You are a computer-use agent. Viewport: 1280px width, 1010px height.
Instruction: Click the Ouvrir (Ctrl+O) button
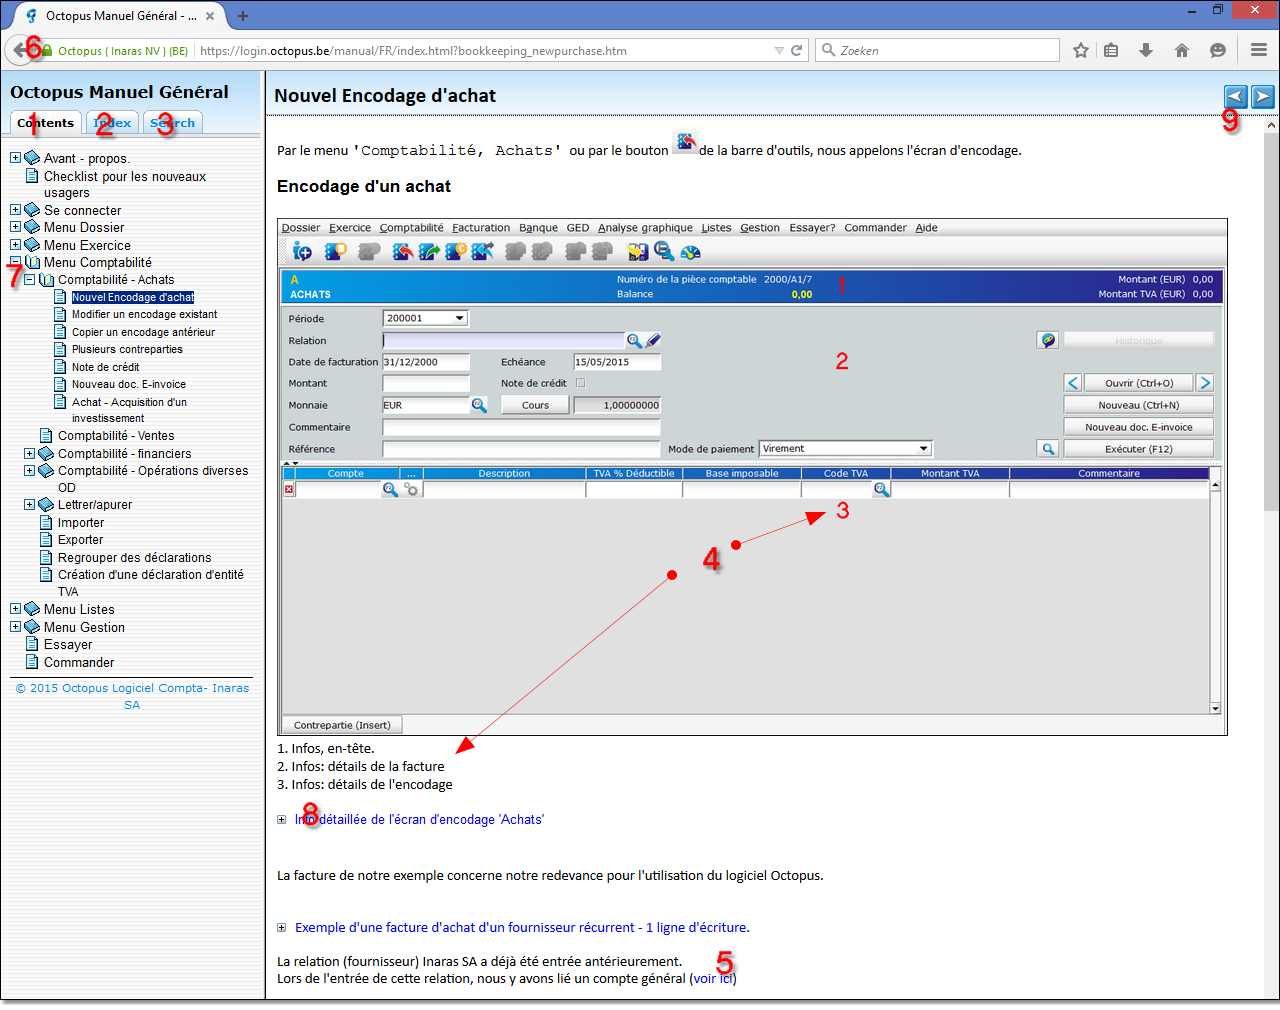pos(1138,383)
